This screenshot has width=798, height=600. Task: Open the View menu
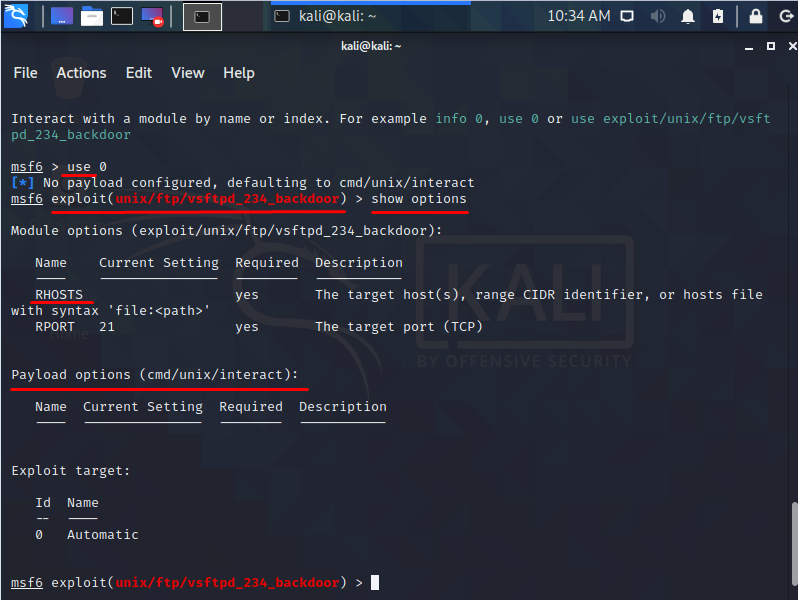(188, 73)
